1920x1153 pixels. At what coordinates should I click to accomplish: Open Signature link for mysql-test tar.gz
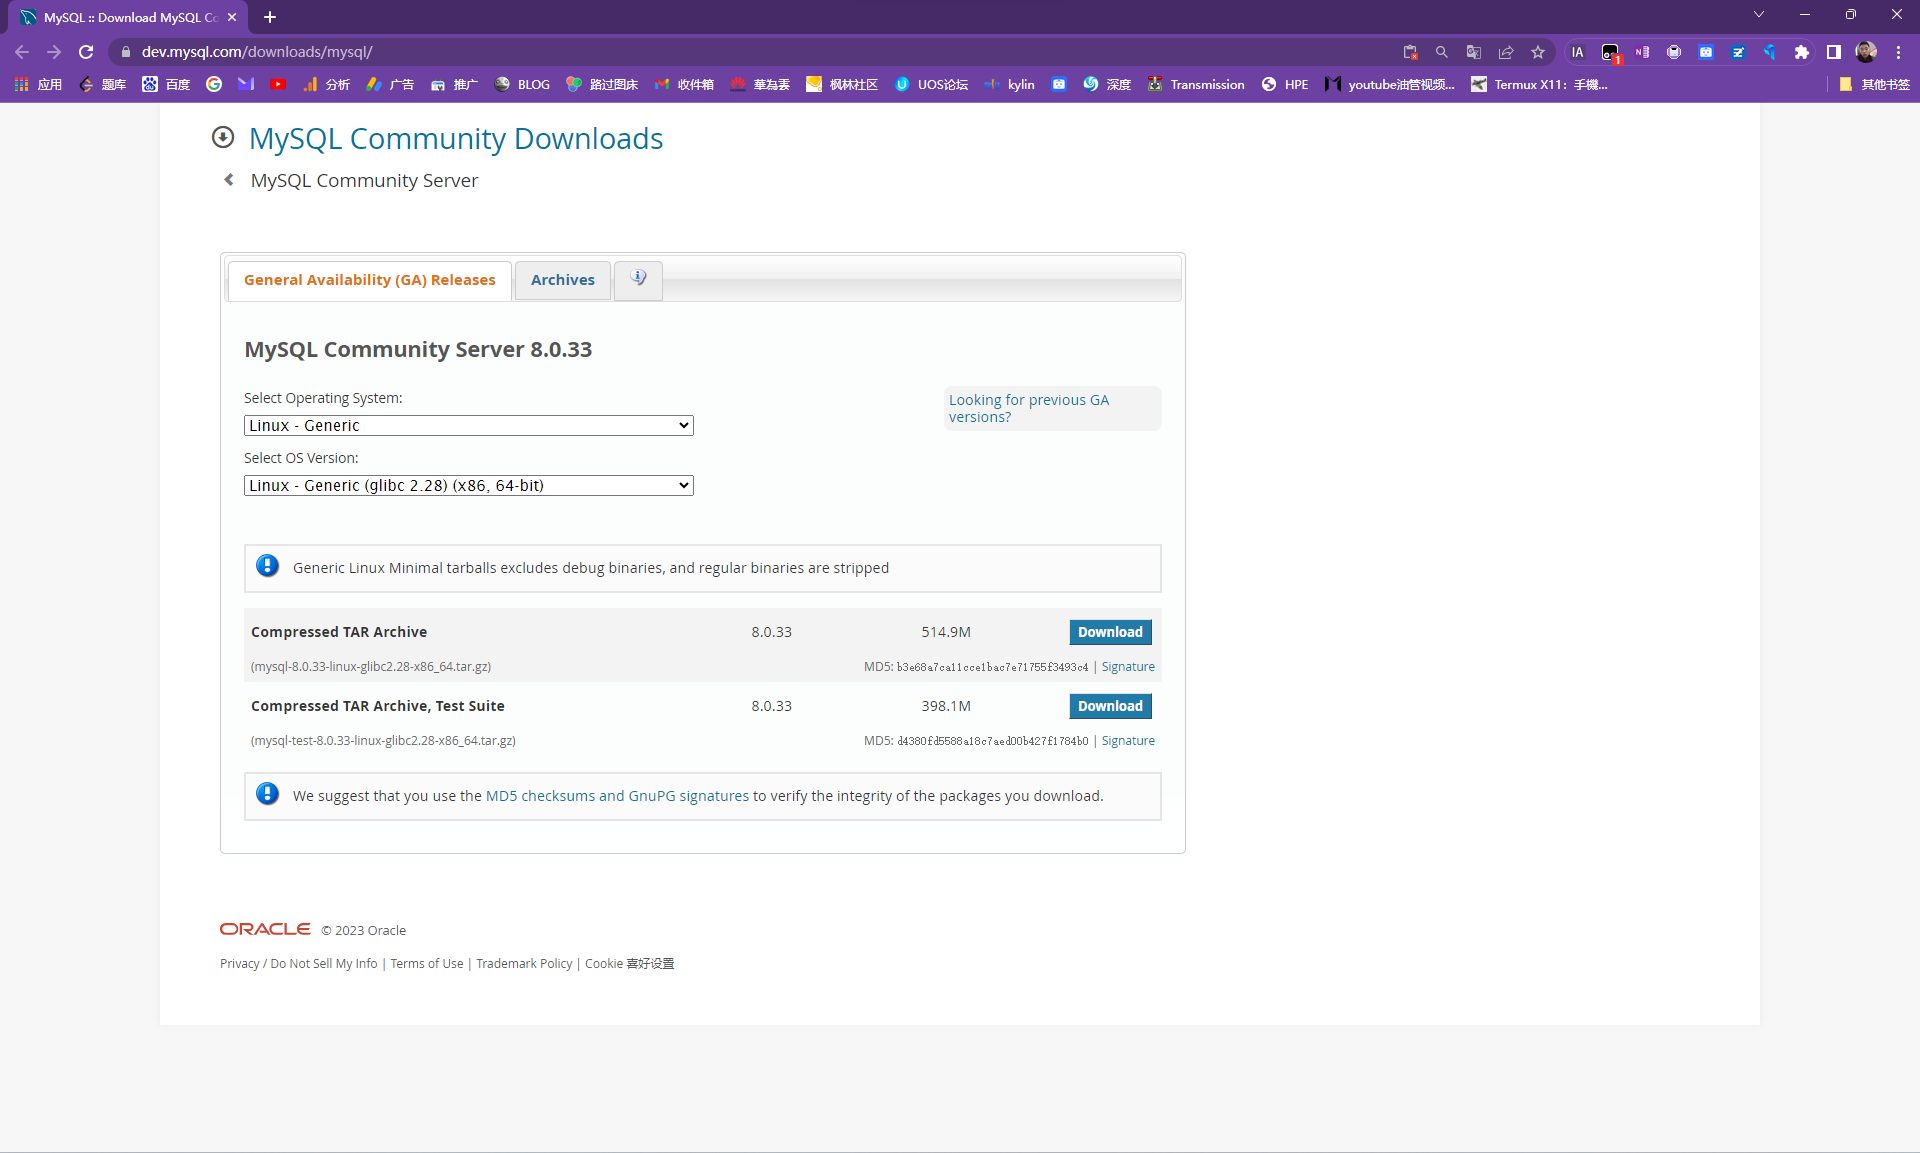pos(1128,741)
